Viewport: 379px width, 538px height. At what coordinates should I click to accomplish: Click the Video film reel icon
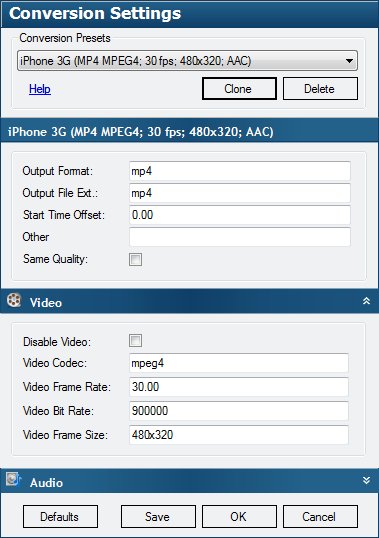(x=14, y=301)
